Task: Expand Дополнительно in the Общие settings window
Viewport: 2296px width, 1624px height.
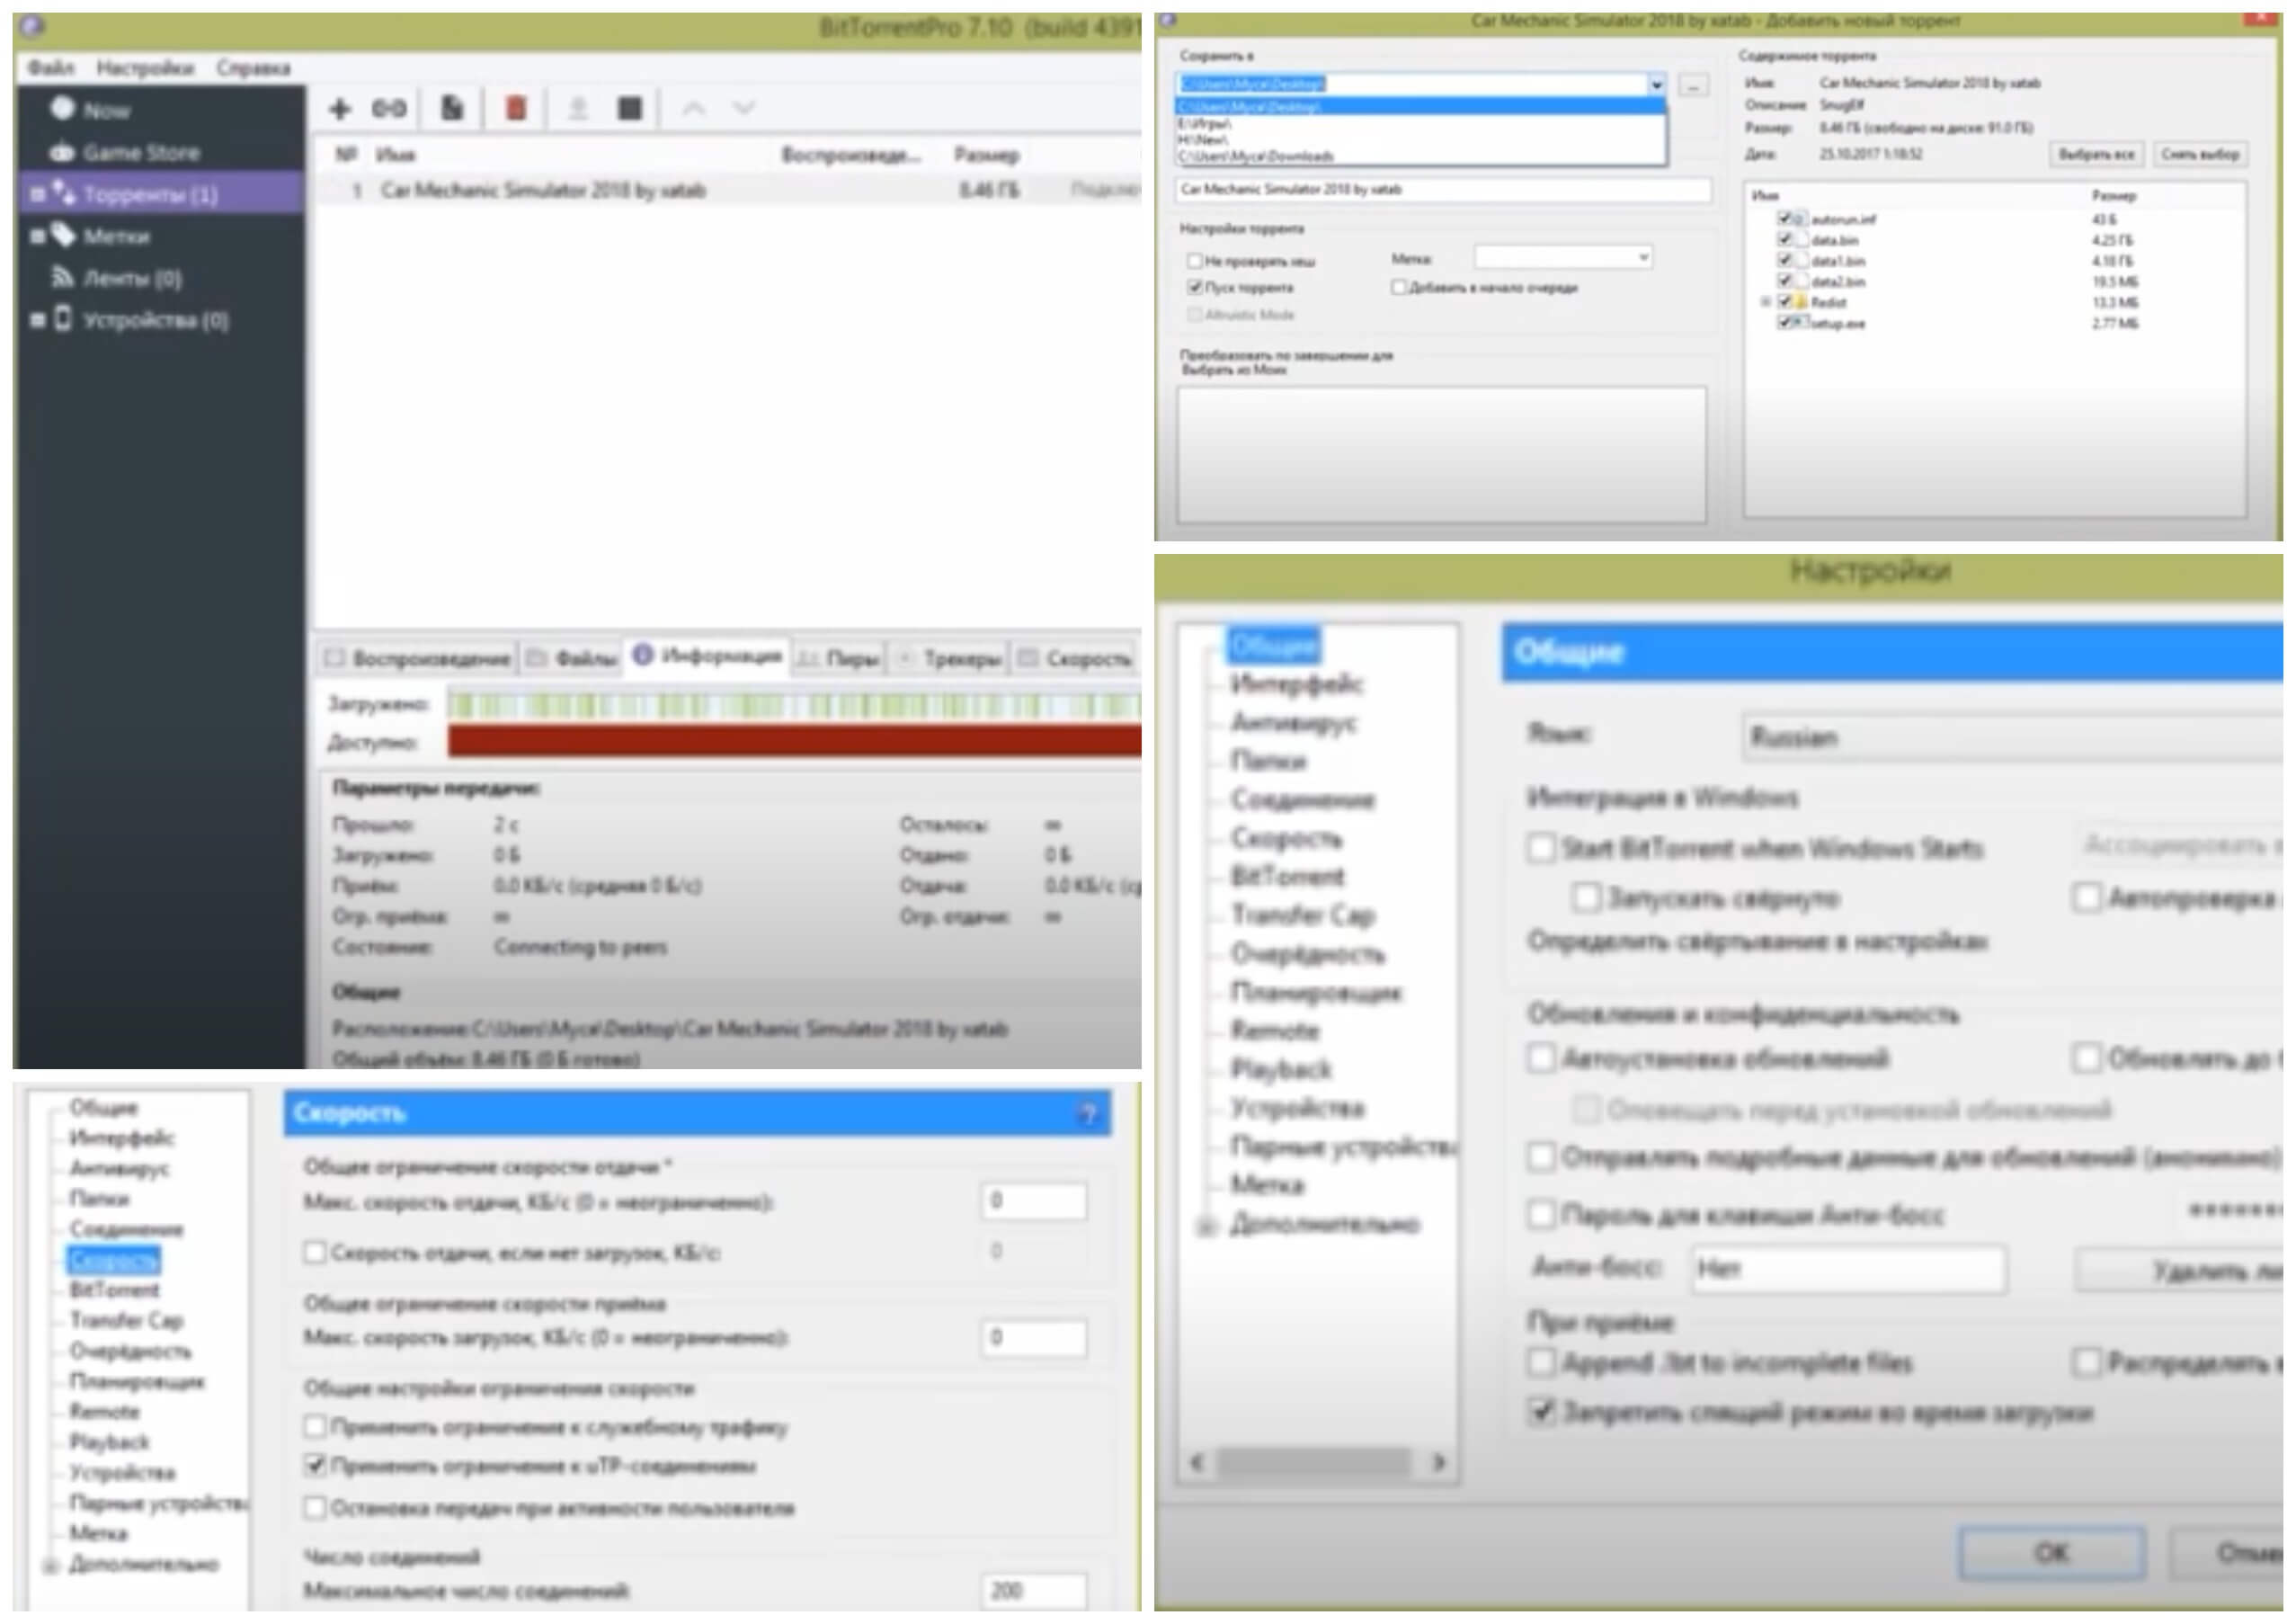Action: [1206, 1226]
